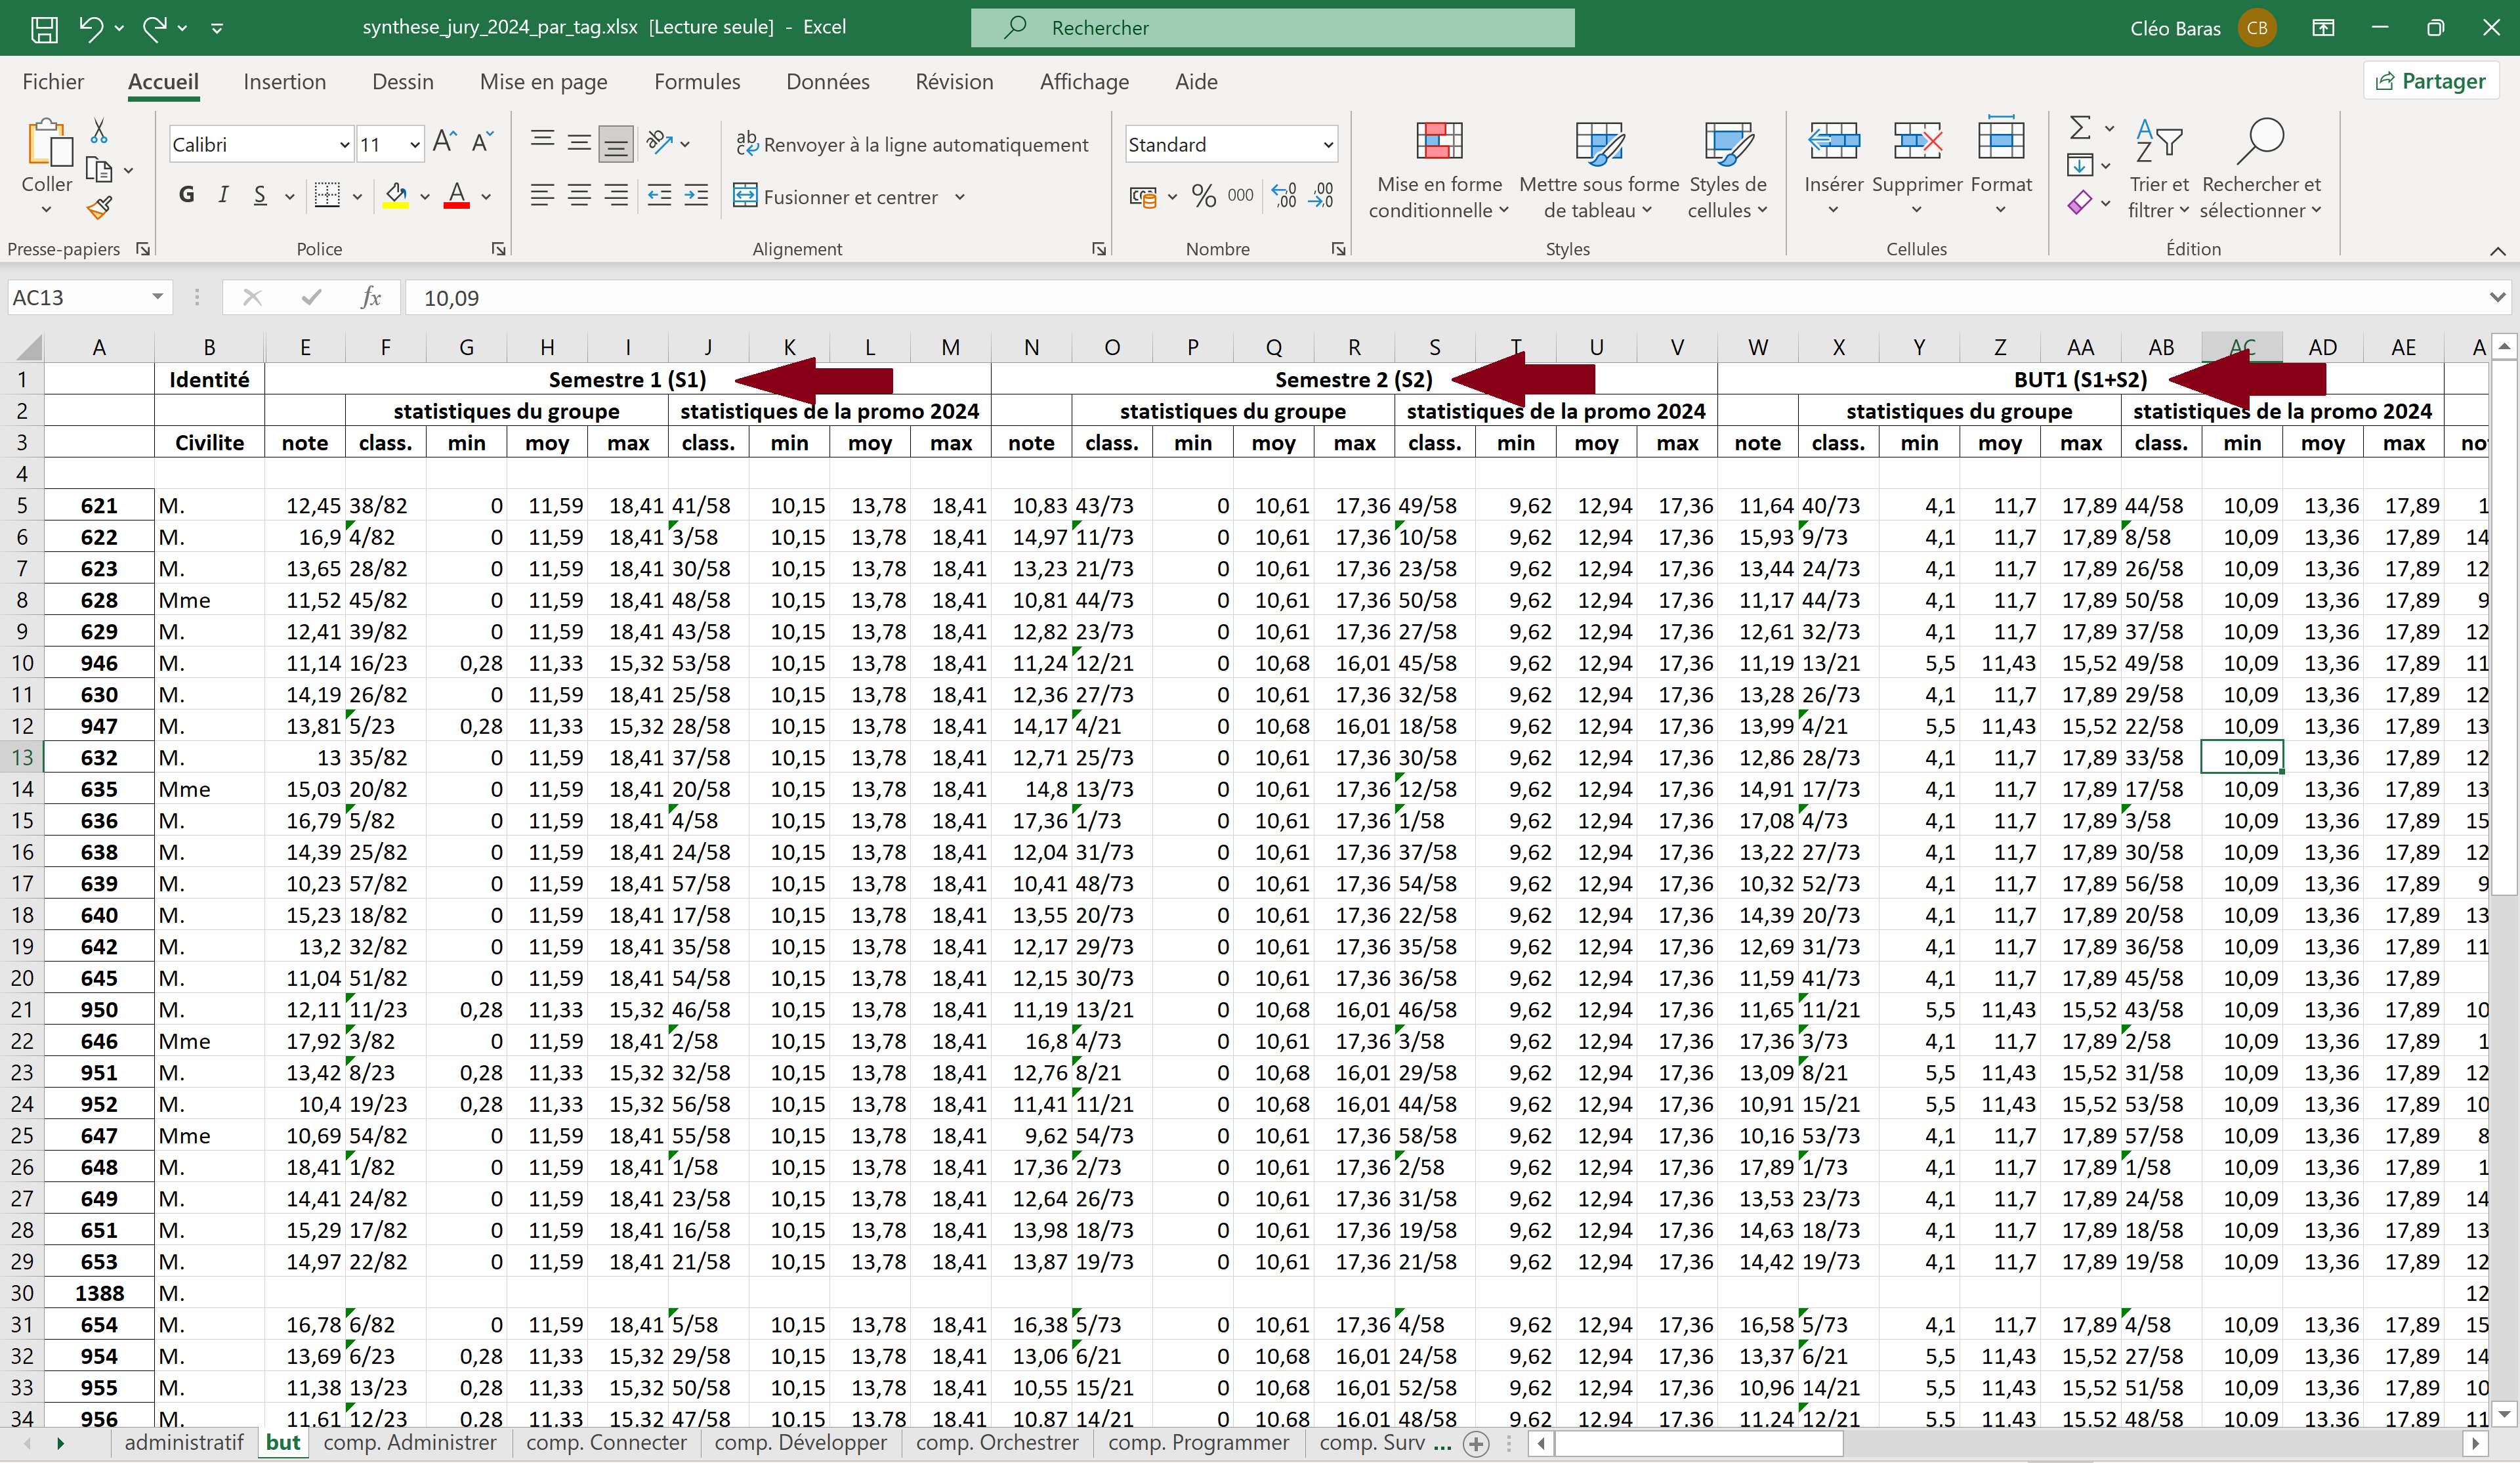Click the Select All corner triangle
This screenshot has height=1463, width=2520.
coord(28,347)
